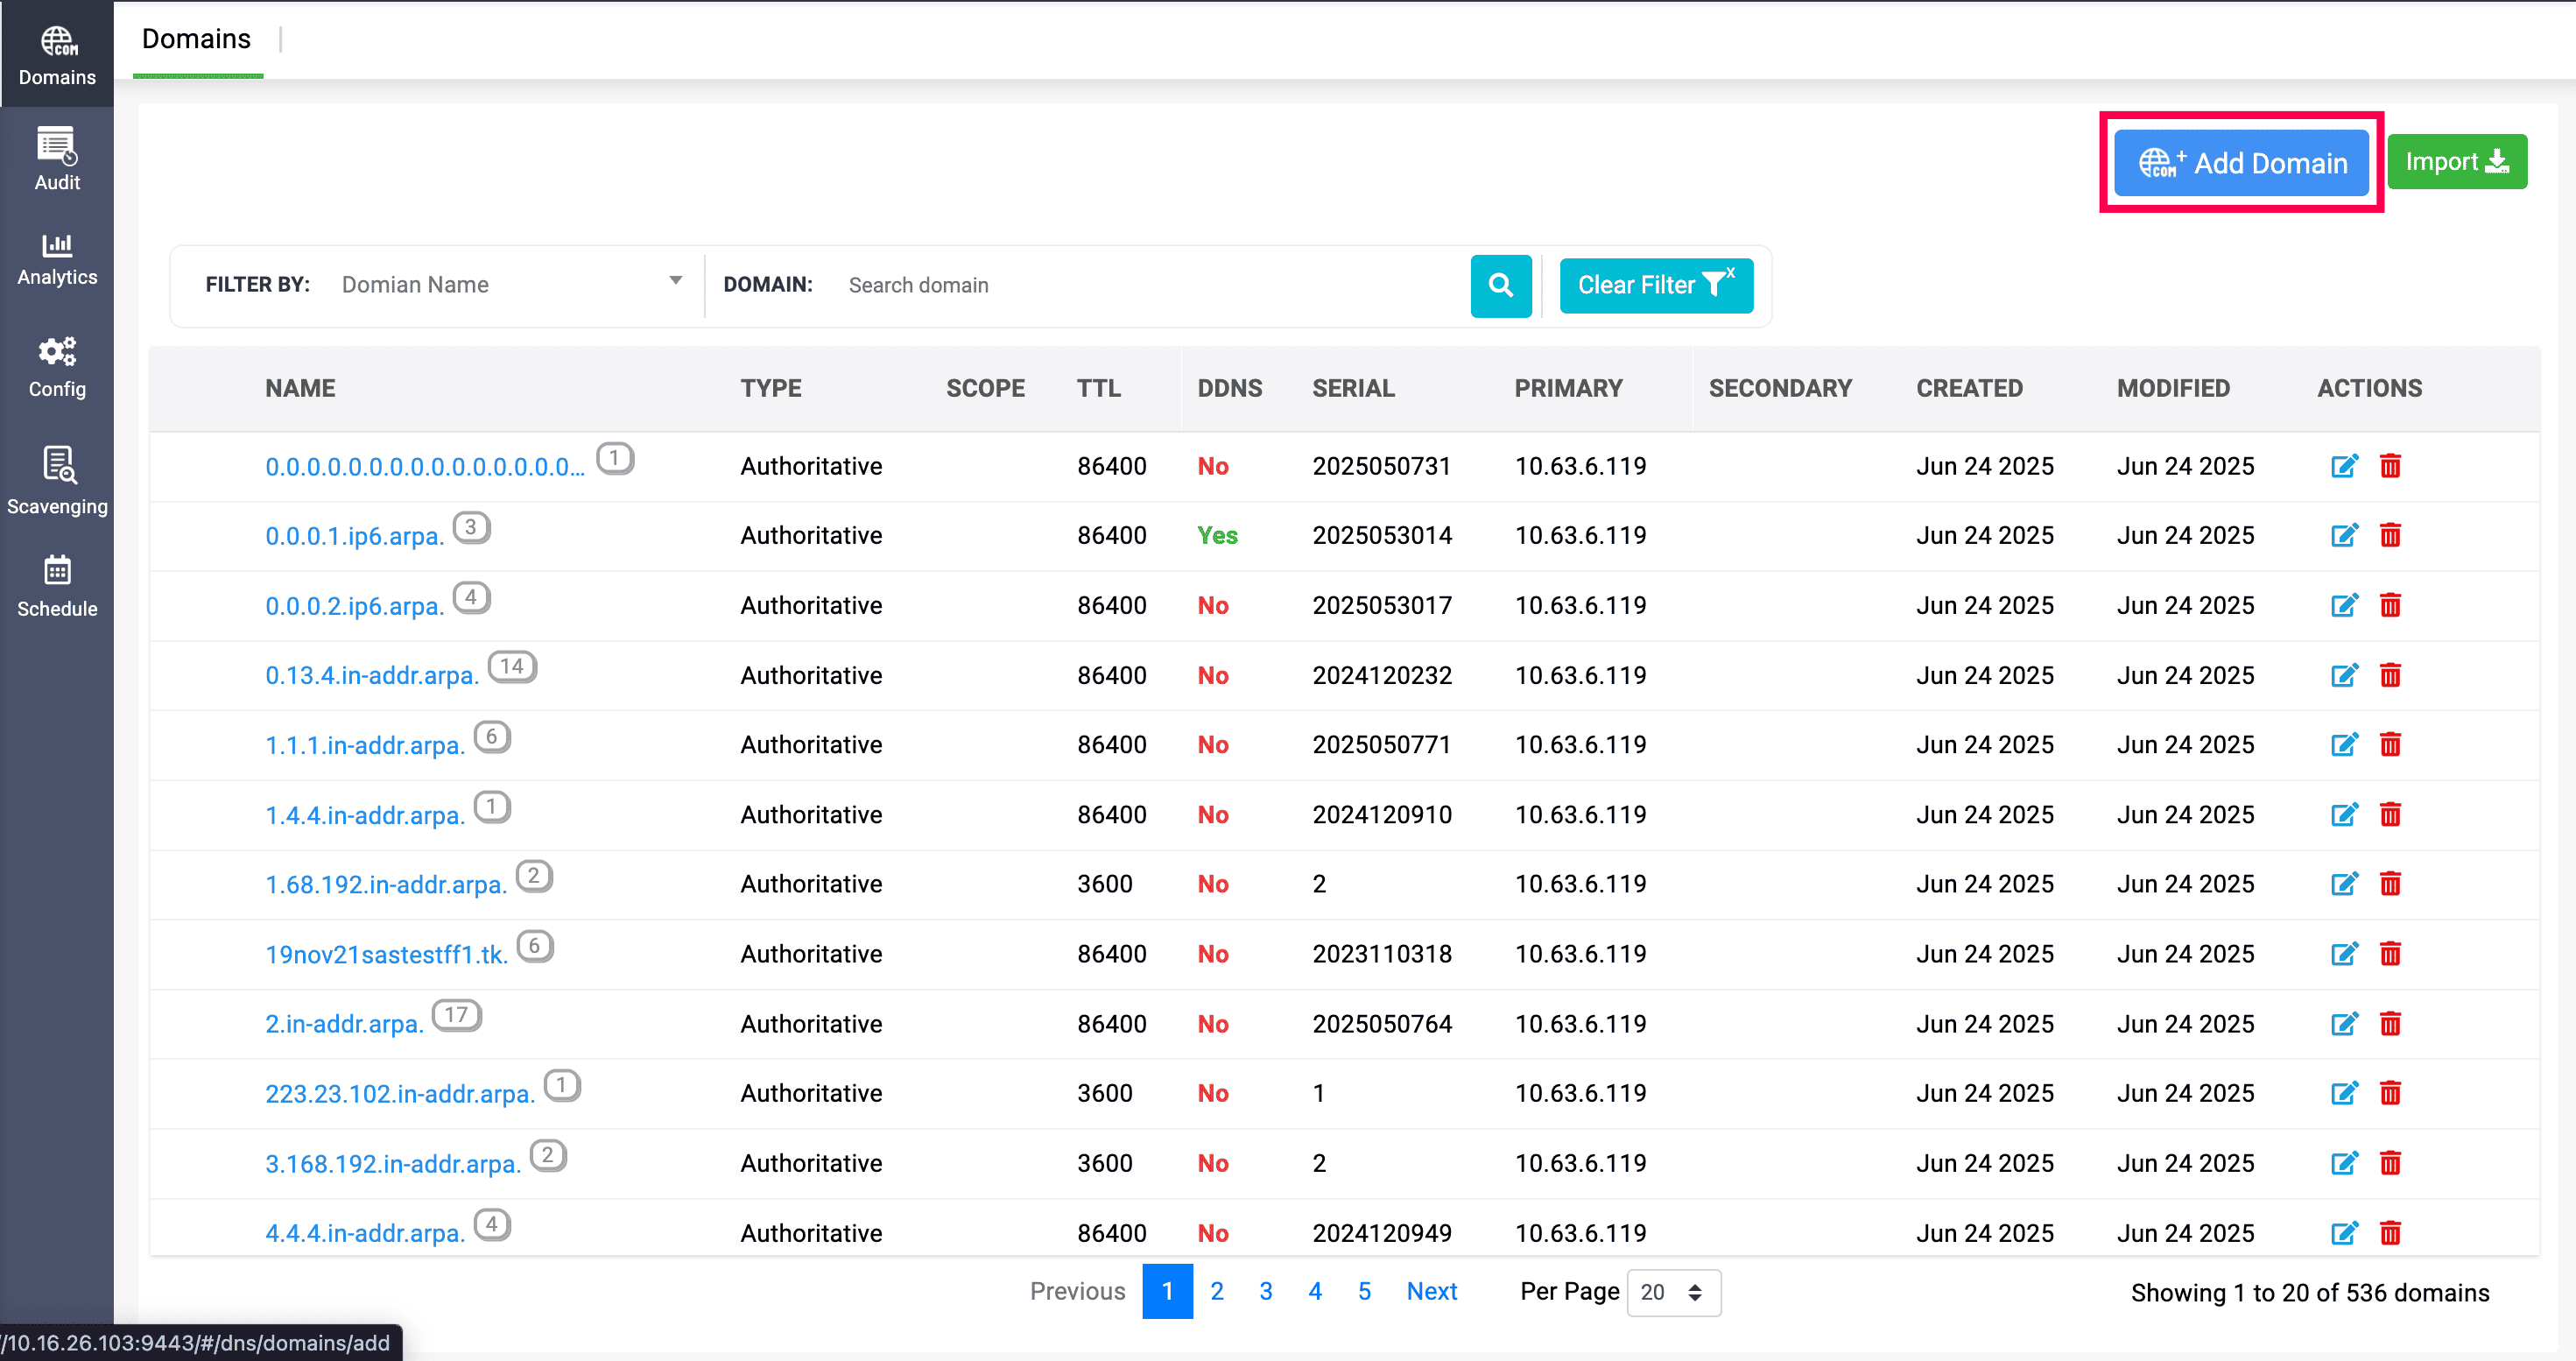The width and height of the screenshot is (2576, 1361).
Task: Open the Audit section in sidebar
Action: pyautogui.click(x=57, y=159)
